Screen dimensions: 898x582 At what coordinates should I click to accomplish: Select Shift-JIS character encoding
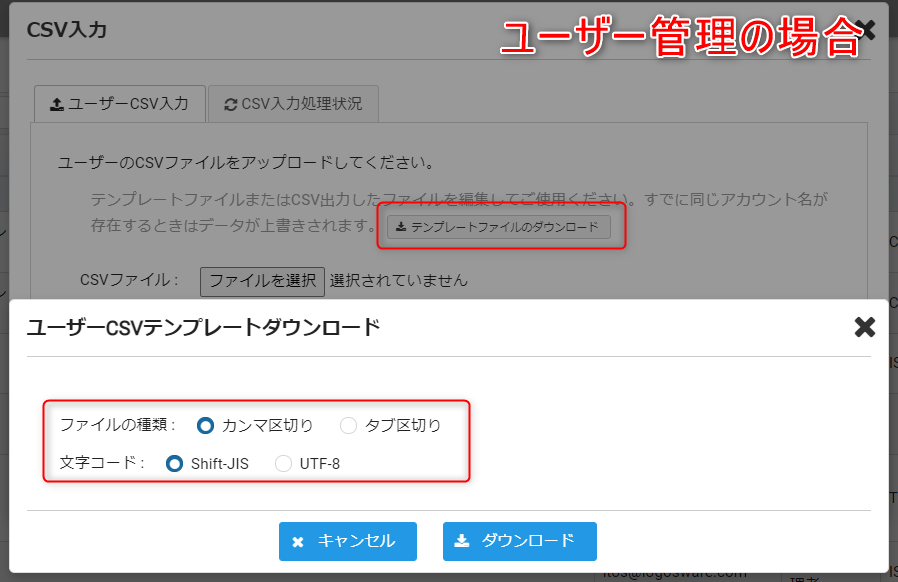coord(174,464)
